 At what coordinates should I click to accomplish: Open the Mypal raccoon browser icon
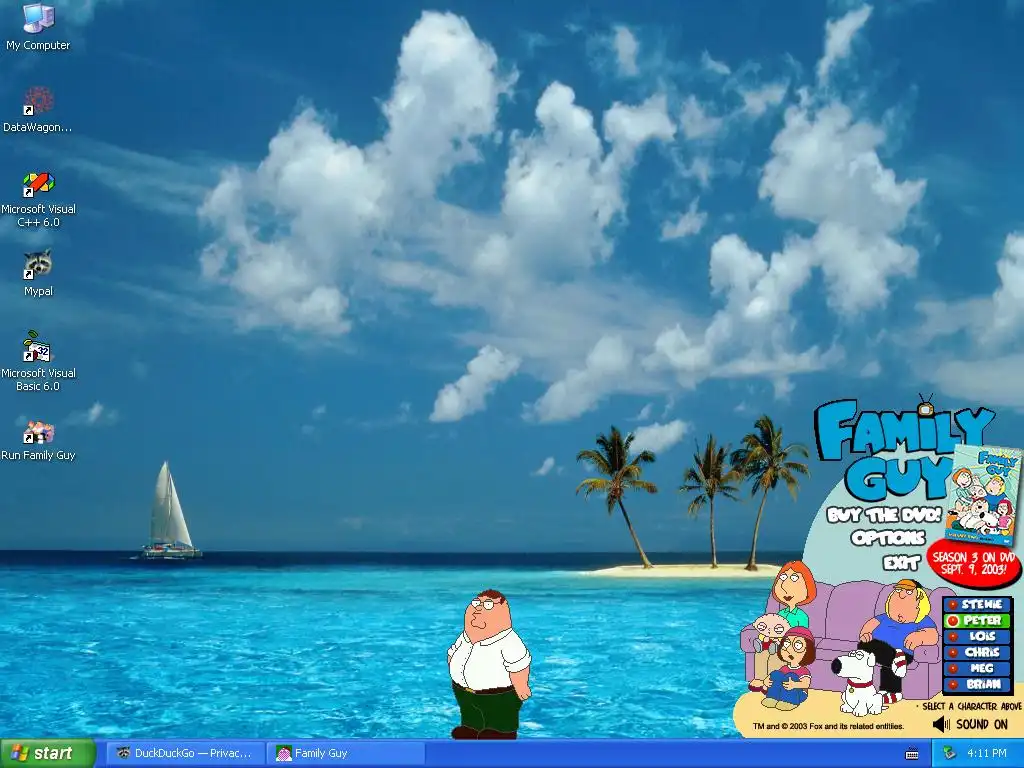pyautogui.click(x=38, y=273)
